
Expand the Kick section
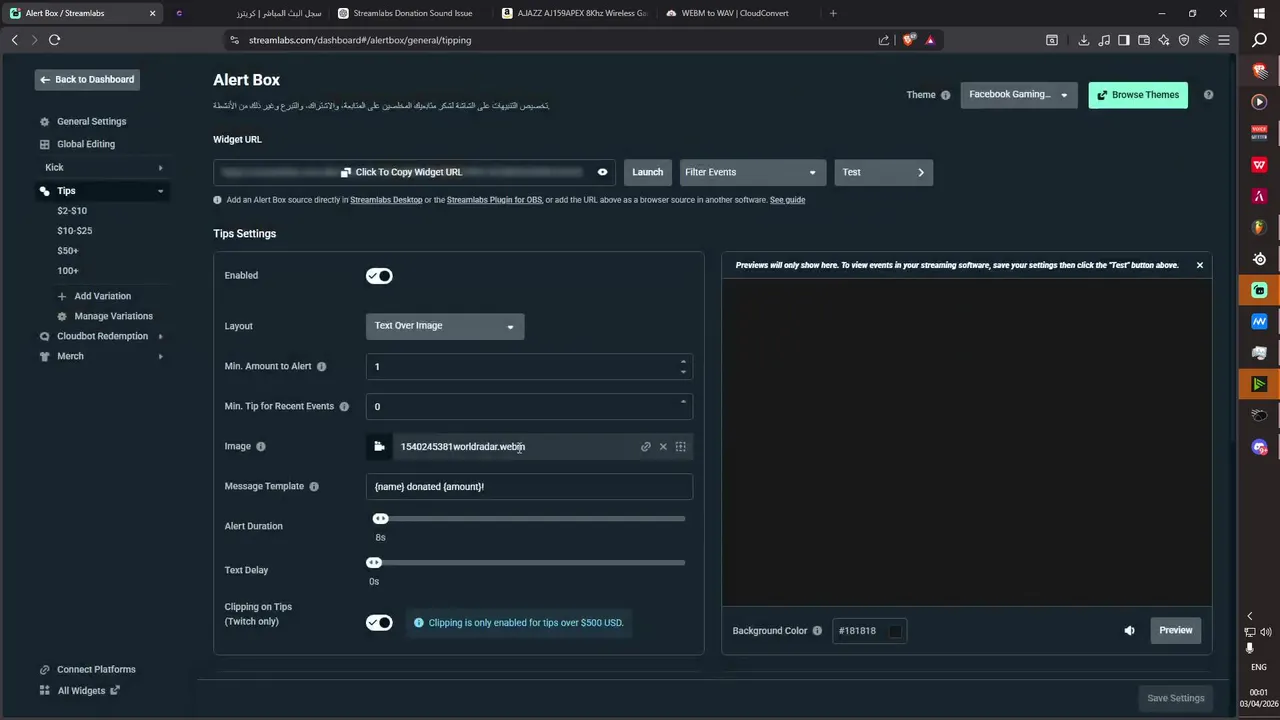(x=160, y=167)
